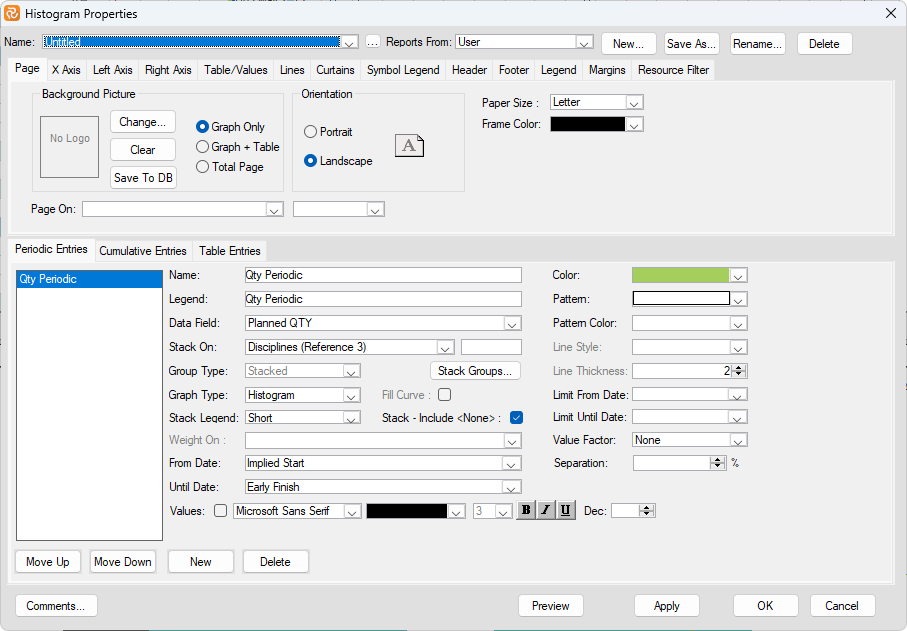The image size is (907, 631).
Task: Click the ellipsis button beside the Name field
Action: click(x=371, y=42)
